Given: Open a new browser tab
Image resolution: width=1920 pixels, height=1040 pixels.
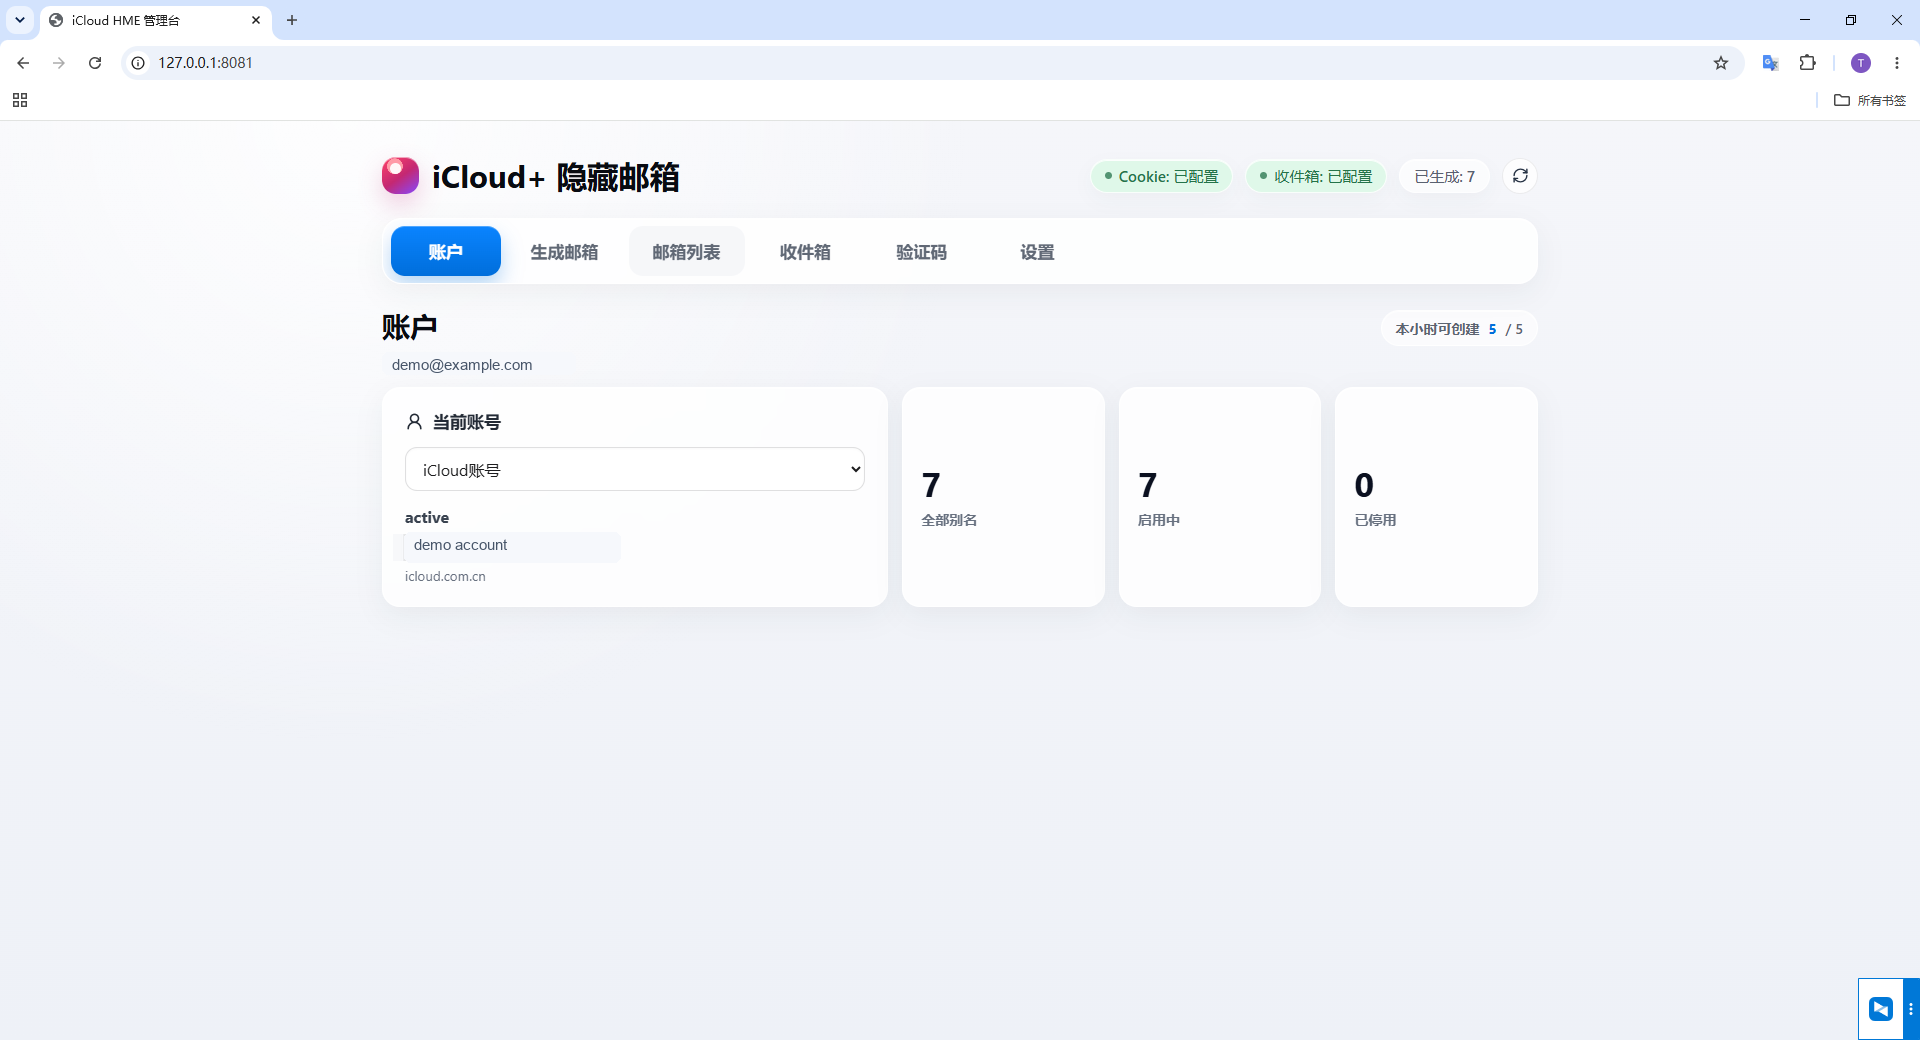Looking at the screenshot, I should [x=292, y=20].
